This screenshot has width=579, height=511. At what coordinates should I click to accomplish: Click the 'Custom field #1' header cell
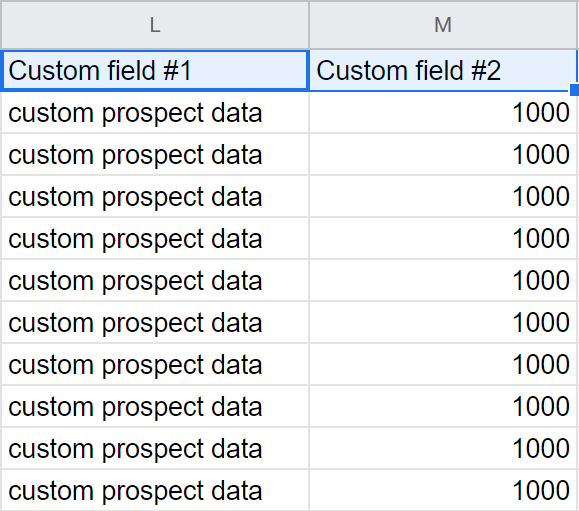pyautogui.click(x=155, y=71)
